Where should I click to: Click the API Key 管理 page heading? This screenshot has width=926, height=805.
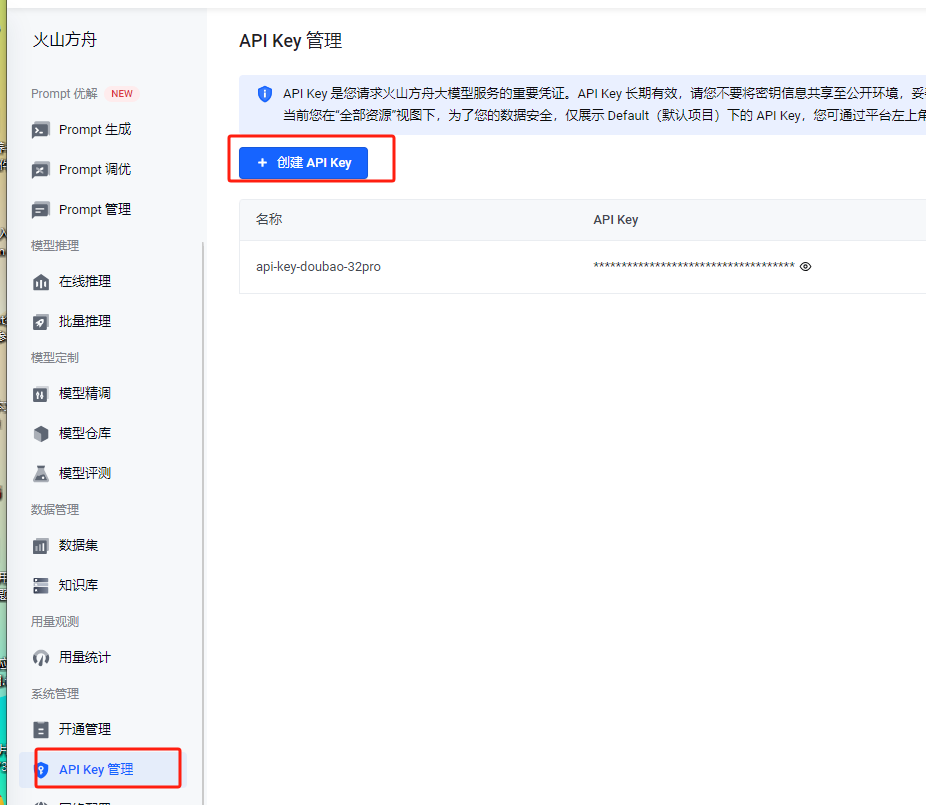pyautogui.click(x=290, y=41)
